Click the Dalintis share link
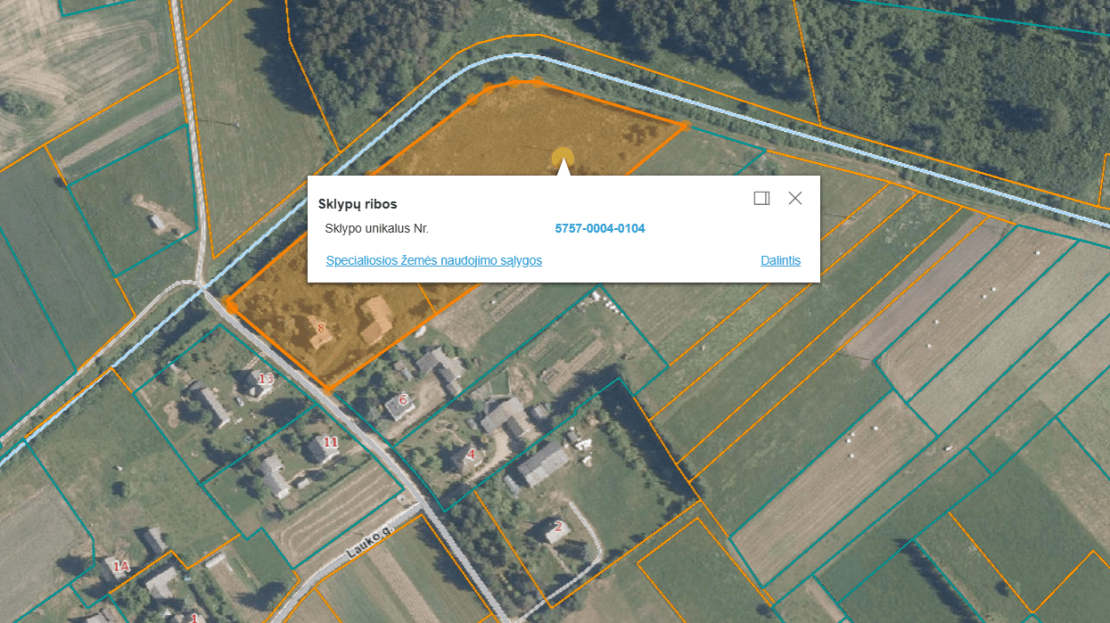Image resolution: width=1110 pixels, height=623 pixels. (780, 261)
